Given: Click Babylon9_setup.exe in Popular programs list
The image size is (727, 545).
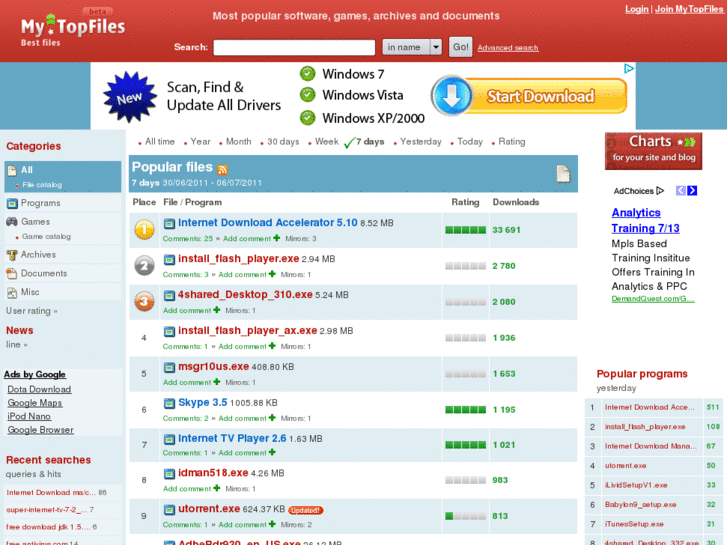Looking at the screenshot, I should pyautogui.click(x=640, y=505).
